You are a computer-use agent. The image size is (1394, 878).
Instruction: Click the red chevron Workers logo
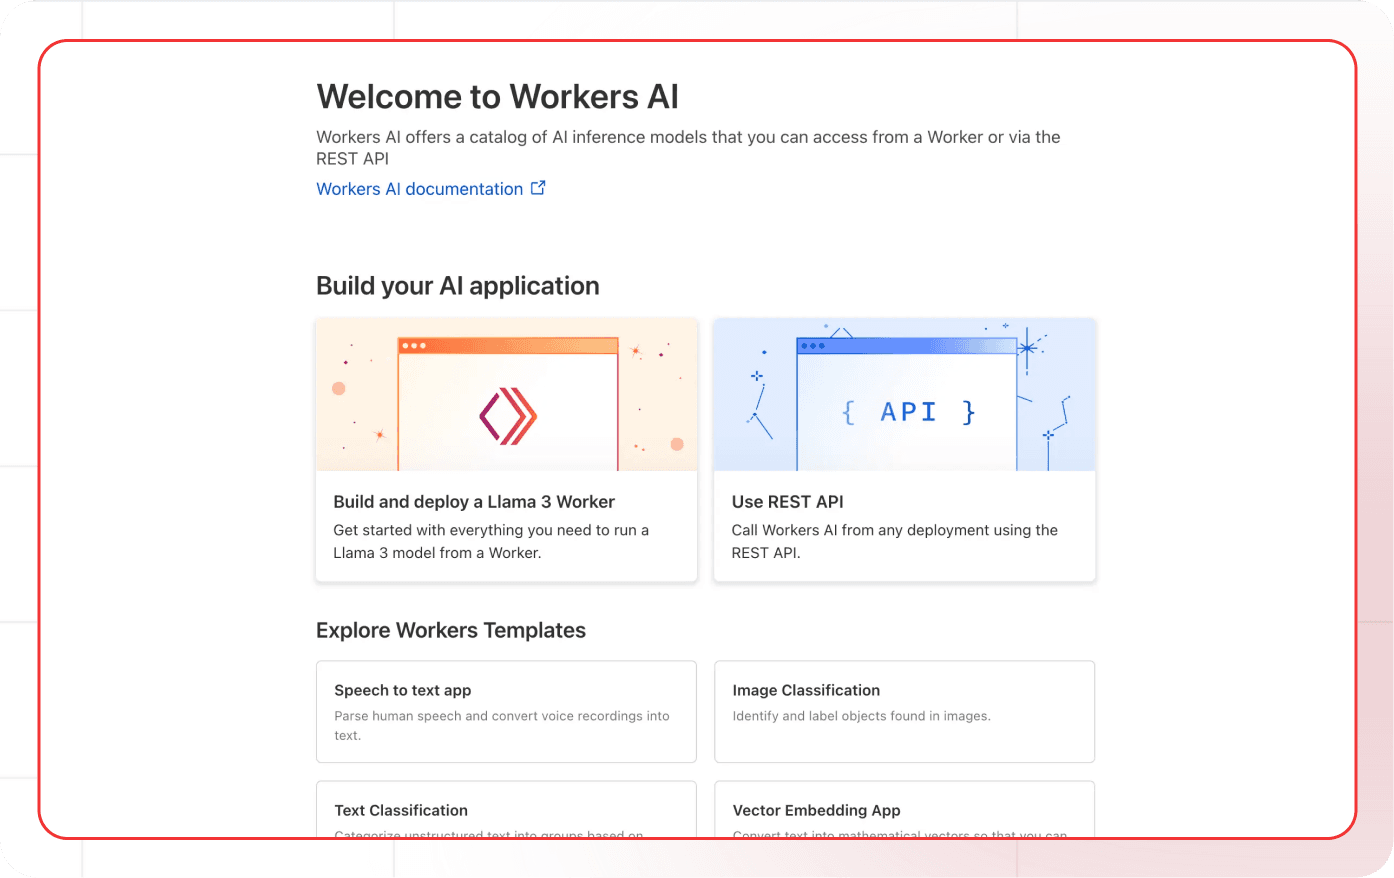pos(508,415)
